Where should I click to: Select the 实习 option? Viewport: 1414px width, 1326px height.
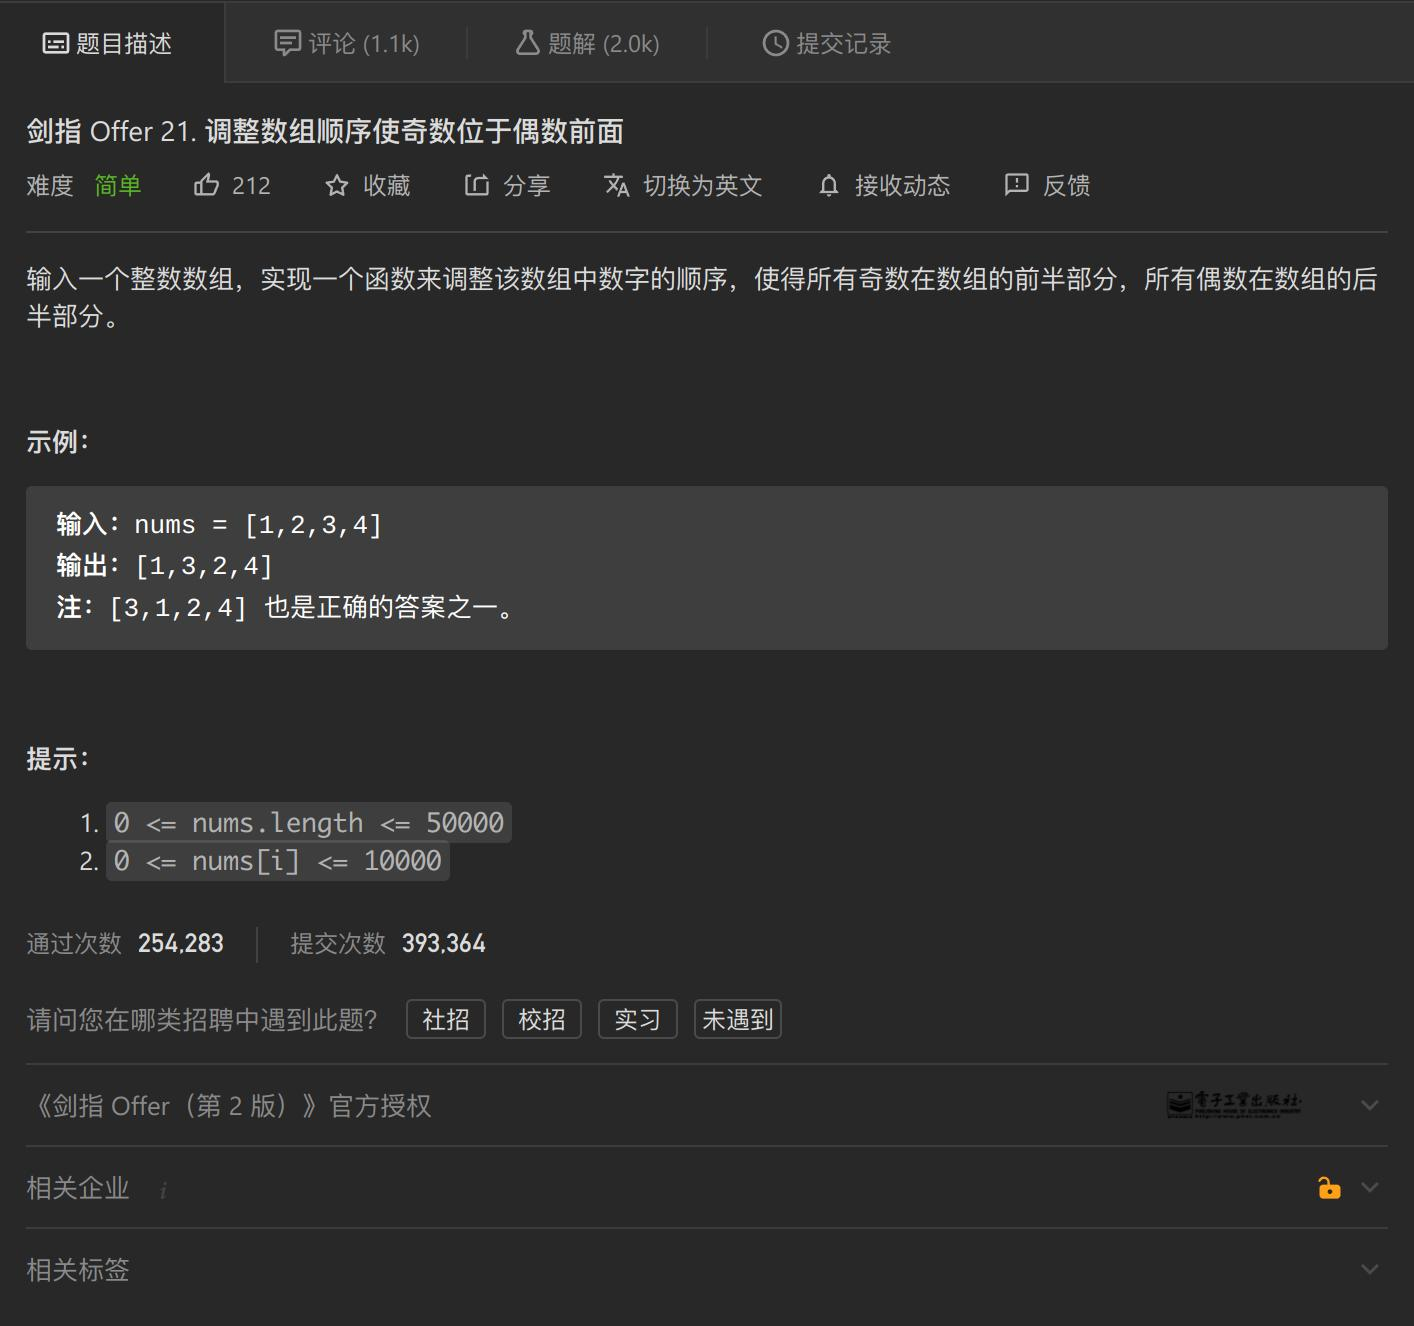(638, 1019)
